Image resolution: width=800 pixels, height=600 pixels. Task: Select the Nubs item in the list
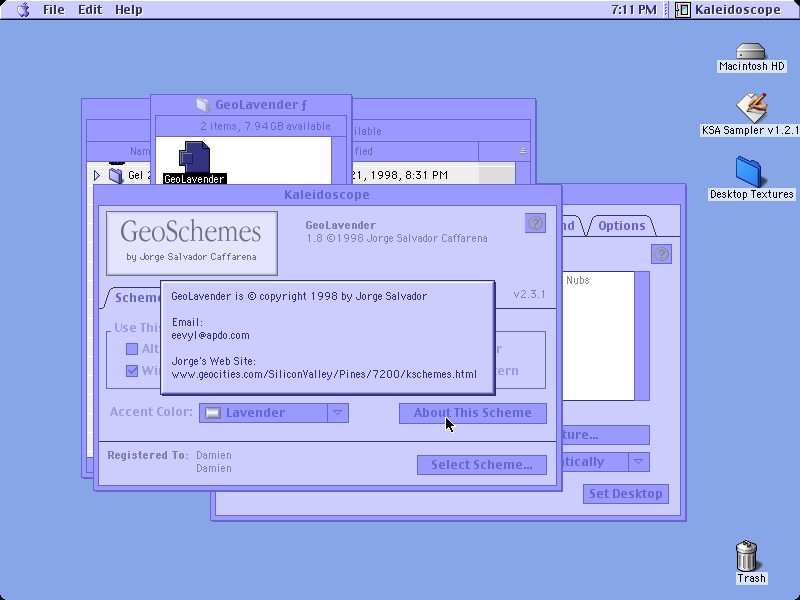tap(578, 280)
